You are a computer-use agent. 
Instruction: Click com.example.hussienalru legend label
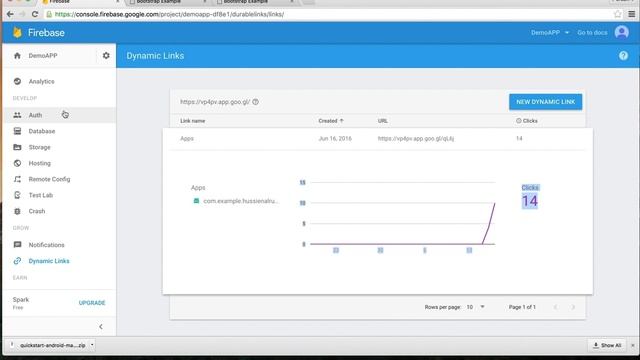pos(241,201)
